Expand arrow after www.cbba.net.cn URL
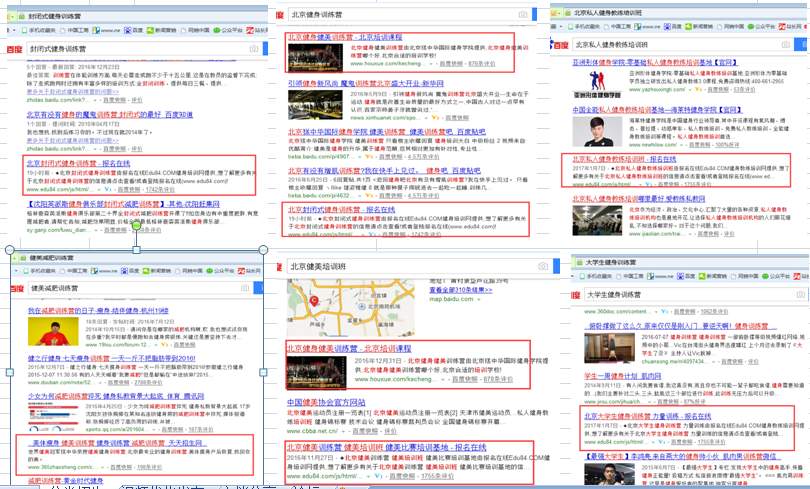 344,431
